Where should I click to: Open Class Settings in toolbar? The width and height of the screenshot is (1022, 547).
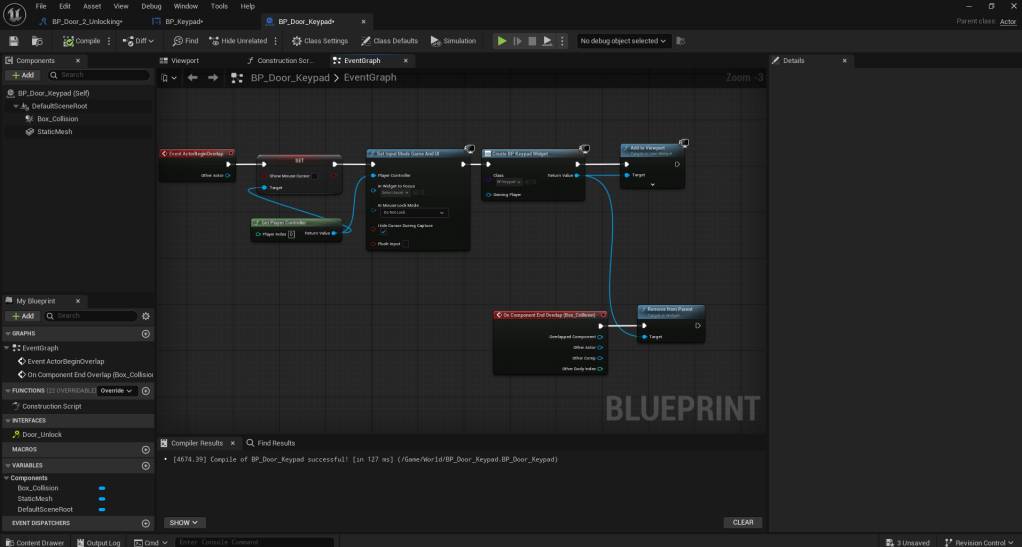pos(320,41)
